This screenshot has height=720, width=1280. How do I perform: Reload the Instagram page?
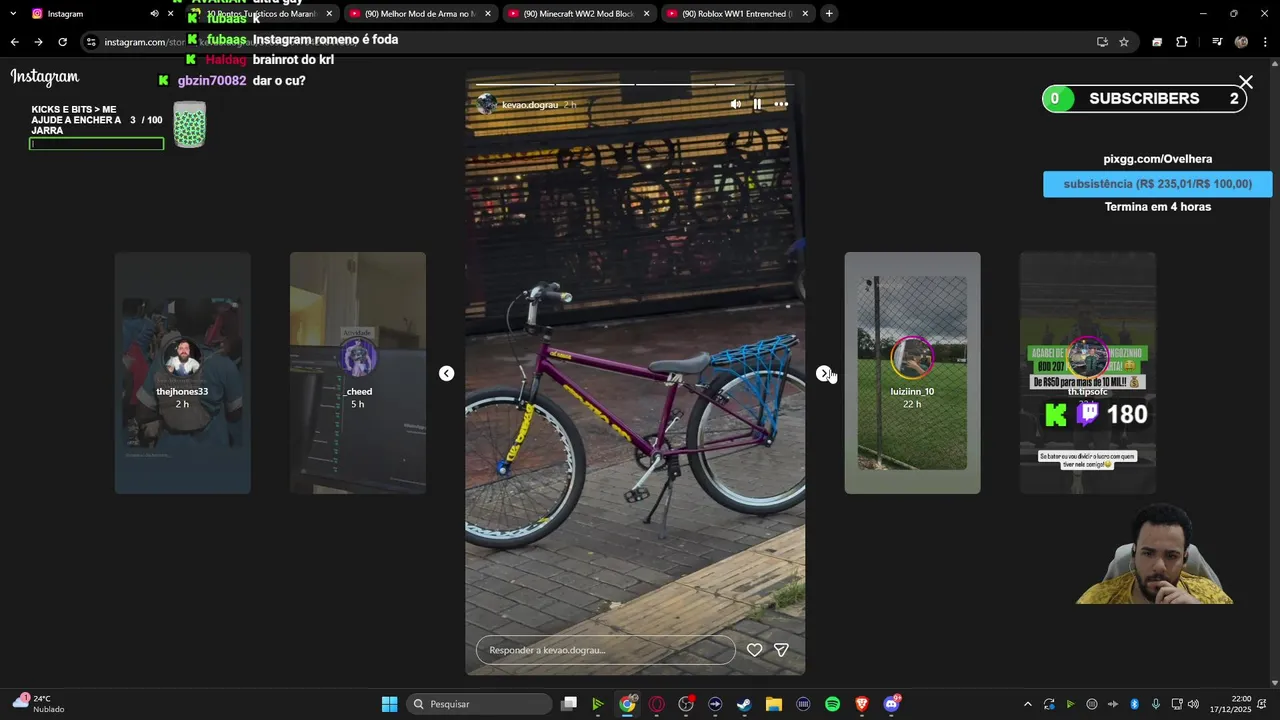[x=62, y=42]
